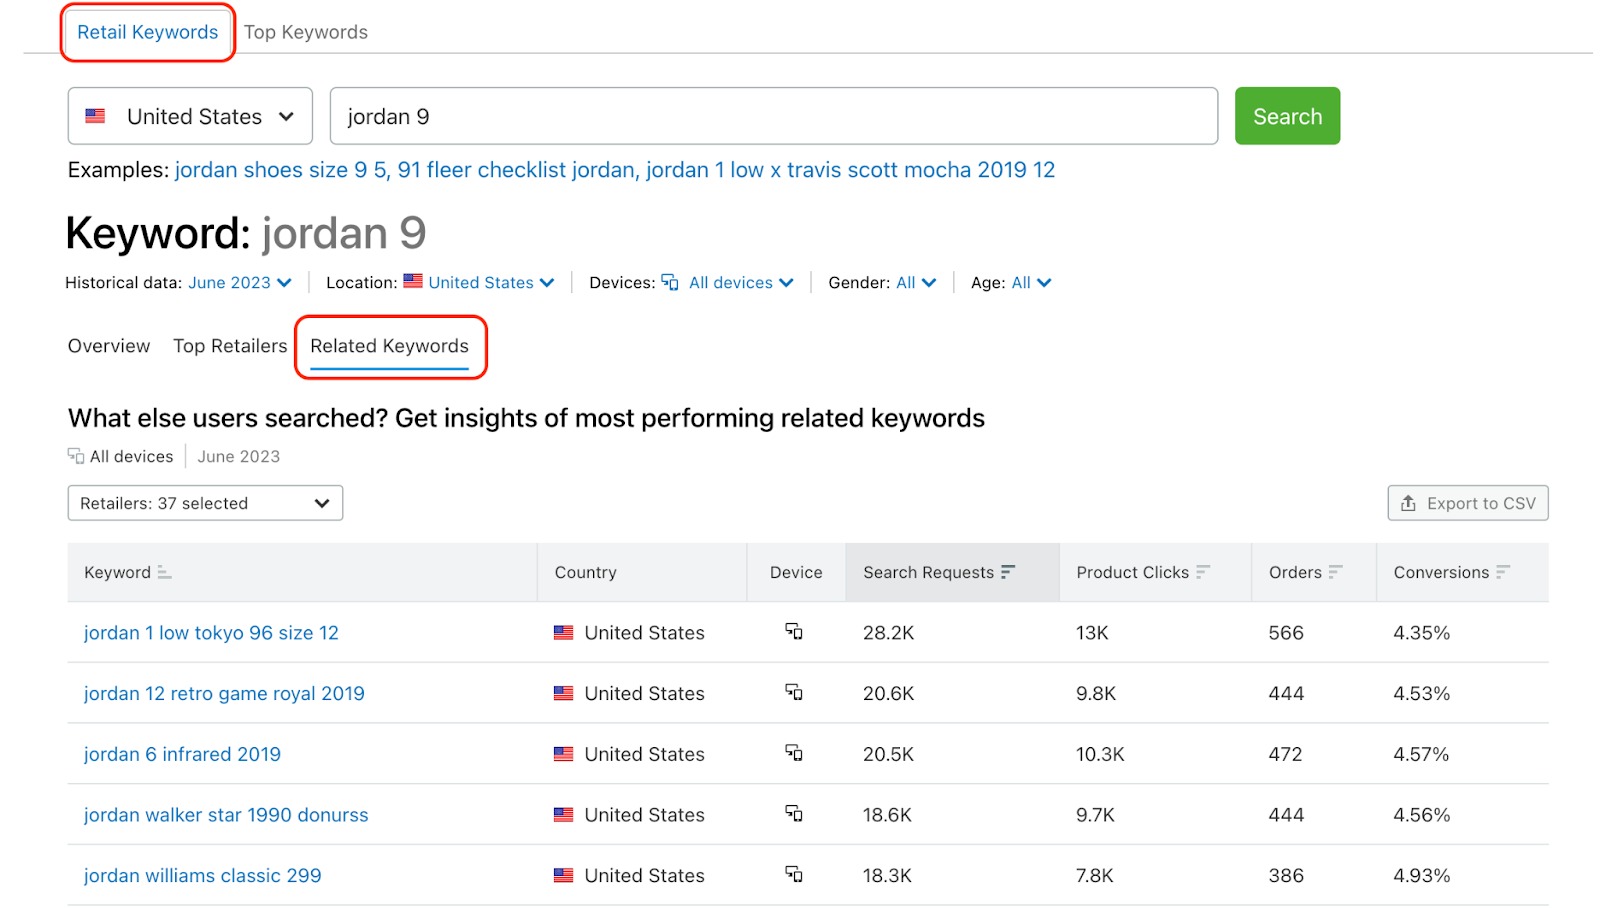Viewport: 1600px width, 908px height.
Task: Sort by Orders column icon
Action: coord(1335,572)
